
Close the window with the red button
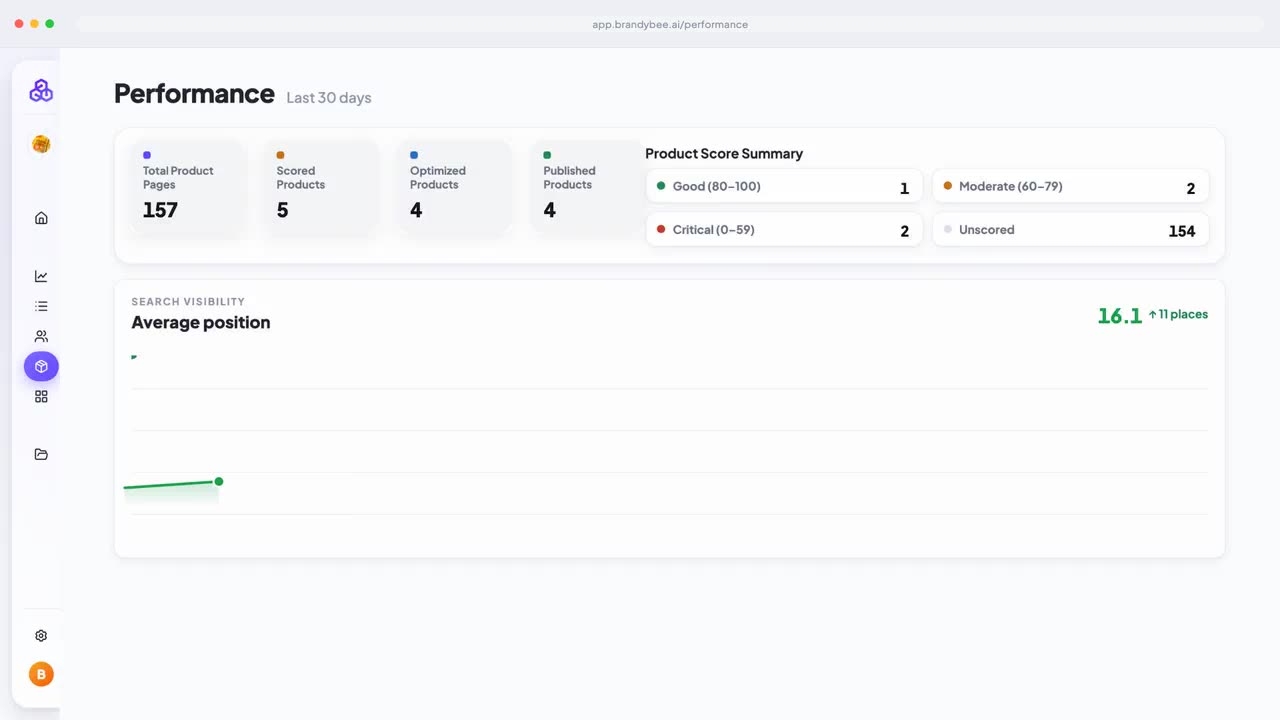click(x=19, y=24)
